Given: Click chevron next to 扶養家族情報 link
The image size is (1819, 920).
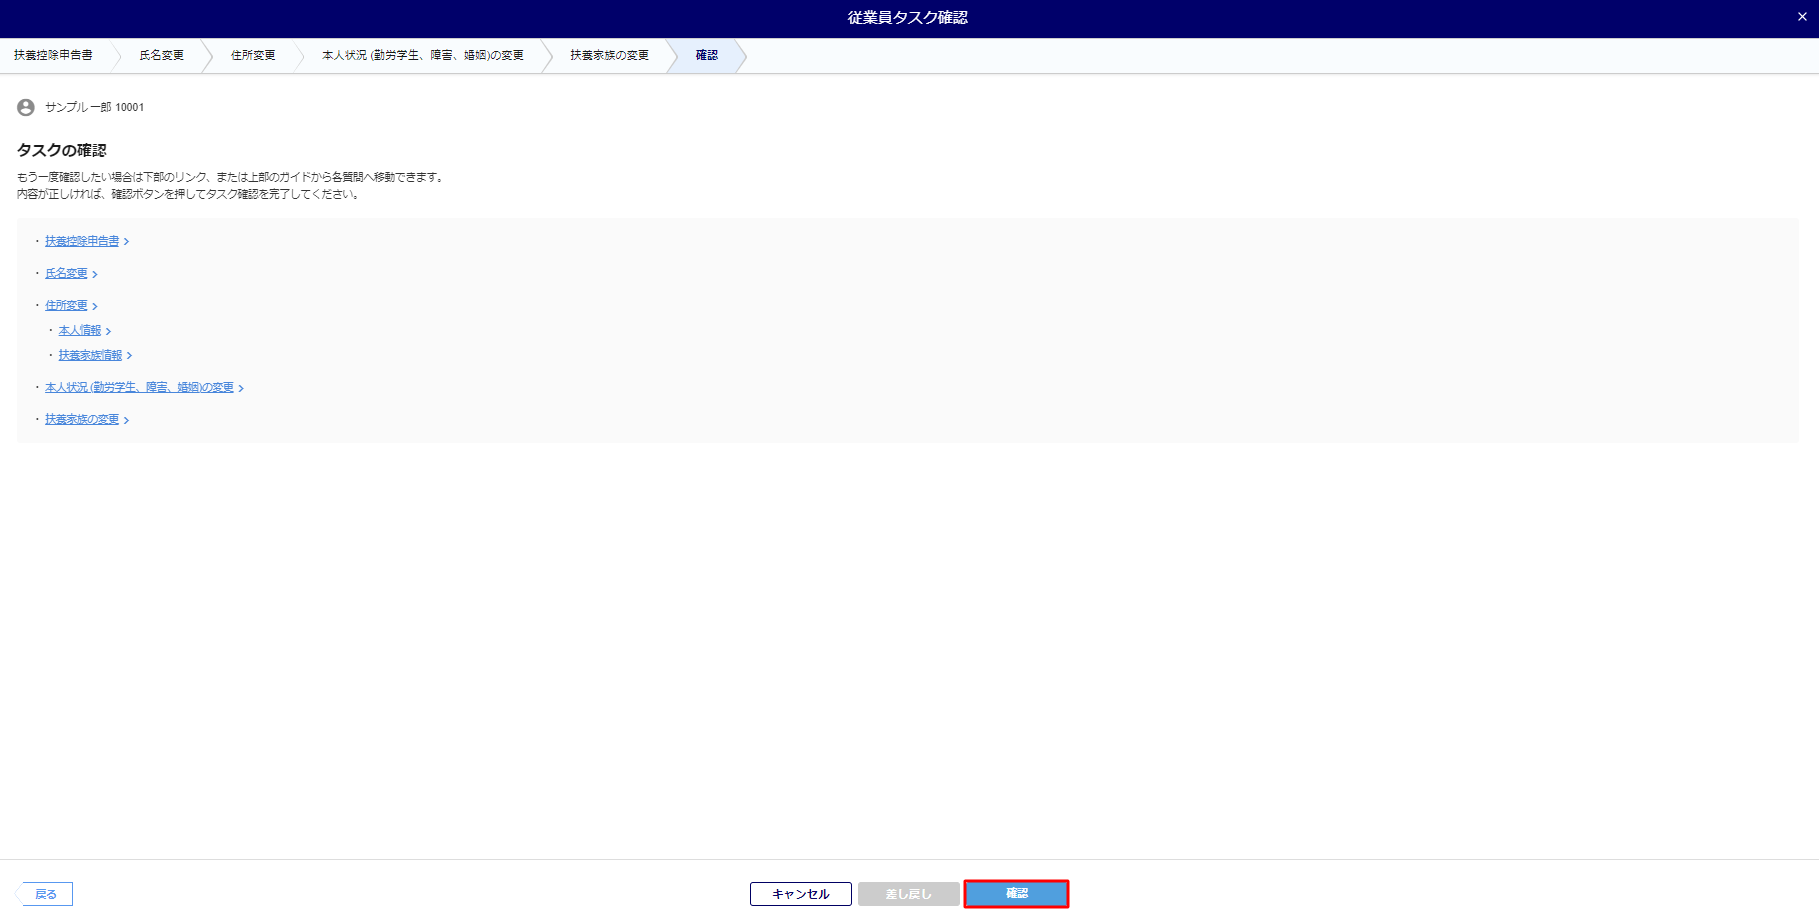Looking at the screenshot, I should (x=129, y=356).
